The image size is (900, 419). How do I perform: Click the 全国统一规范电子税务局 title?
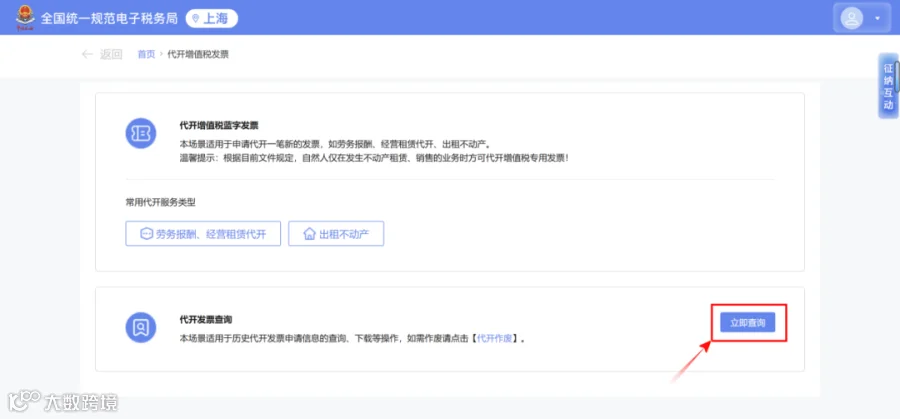click(110, 18)
